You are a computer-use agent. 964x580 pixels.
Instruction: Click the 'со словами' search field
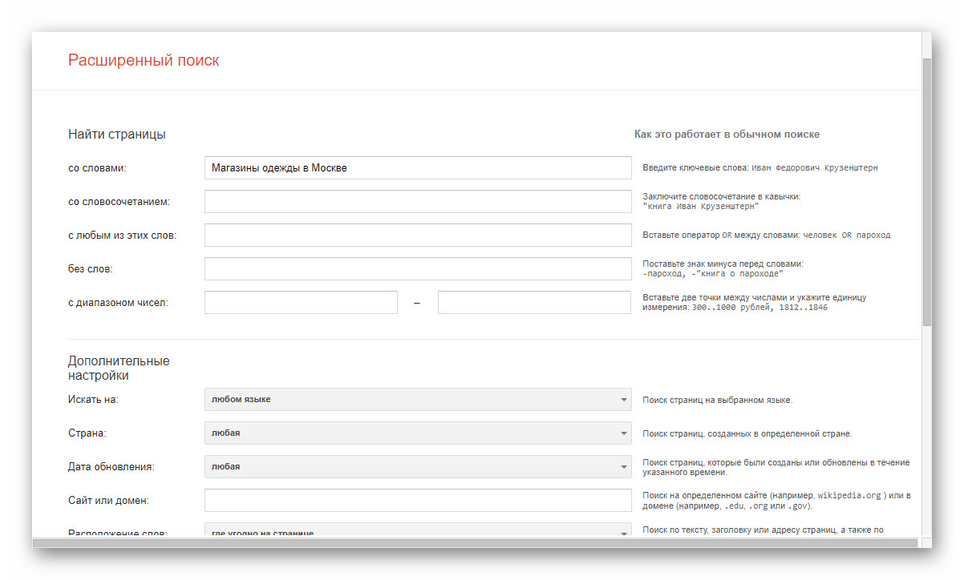(x=417, y=168)
